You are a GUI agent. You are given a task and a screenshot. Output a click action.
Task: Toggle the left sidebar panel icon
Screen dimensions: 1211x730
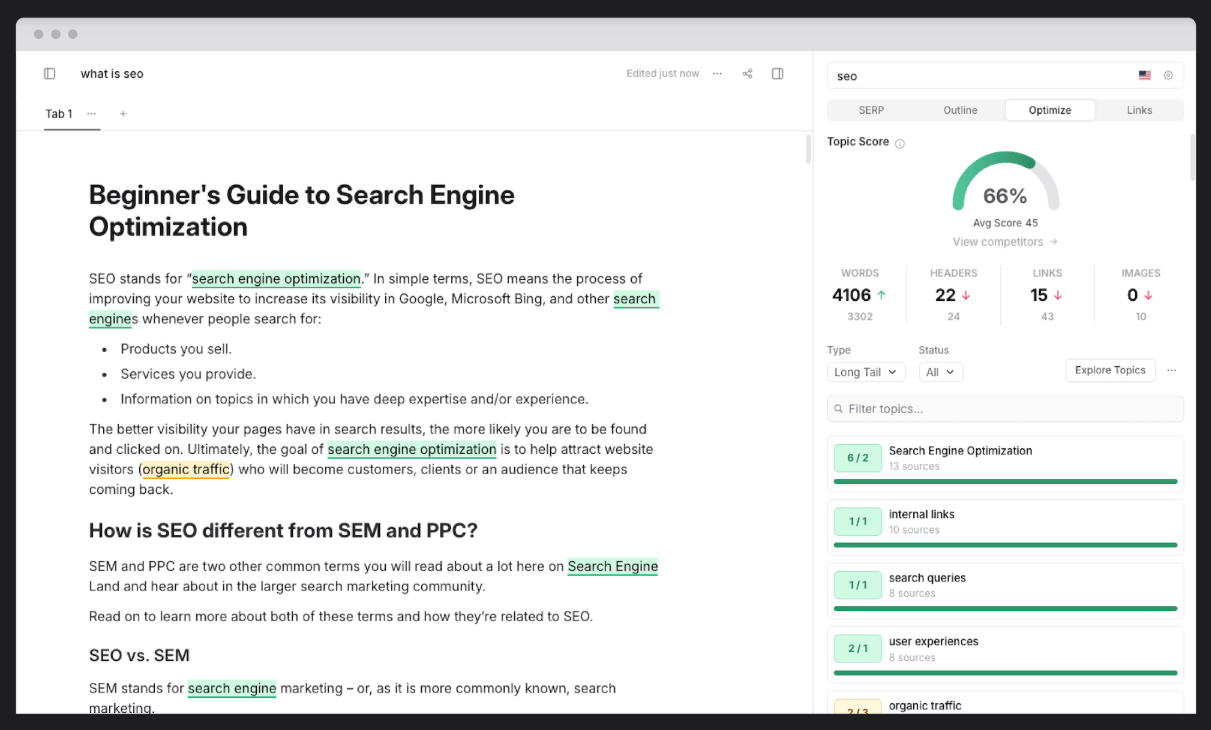(50, 74)
